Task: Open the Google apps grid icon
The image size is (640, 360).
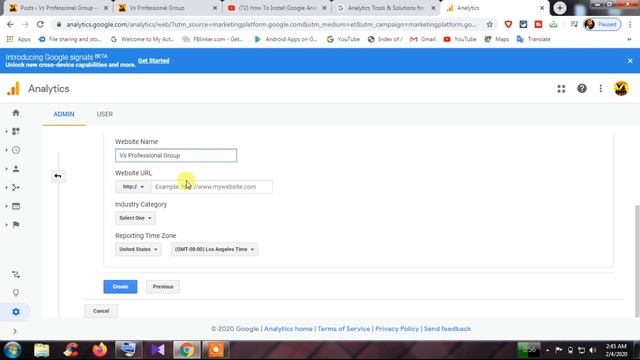Action: pyautogui.click(x=561, y=89)
